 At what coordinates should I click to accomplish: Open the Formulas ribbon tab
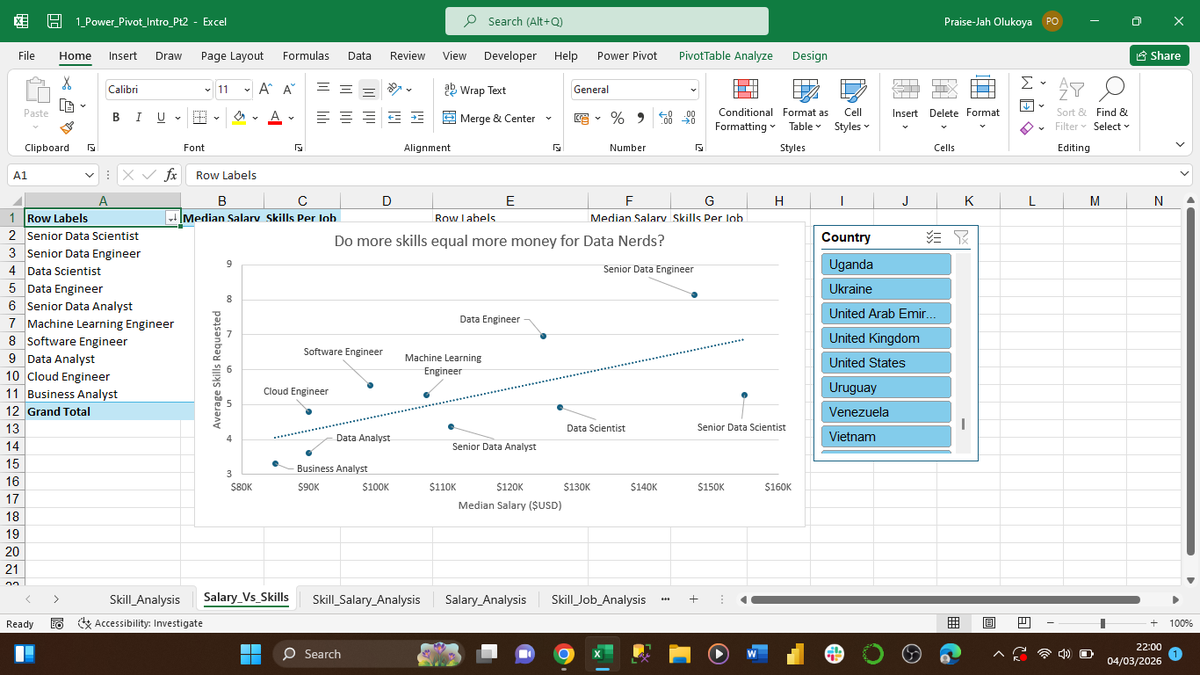click(x=307, y=56)
